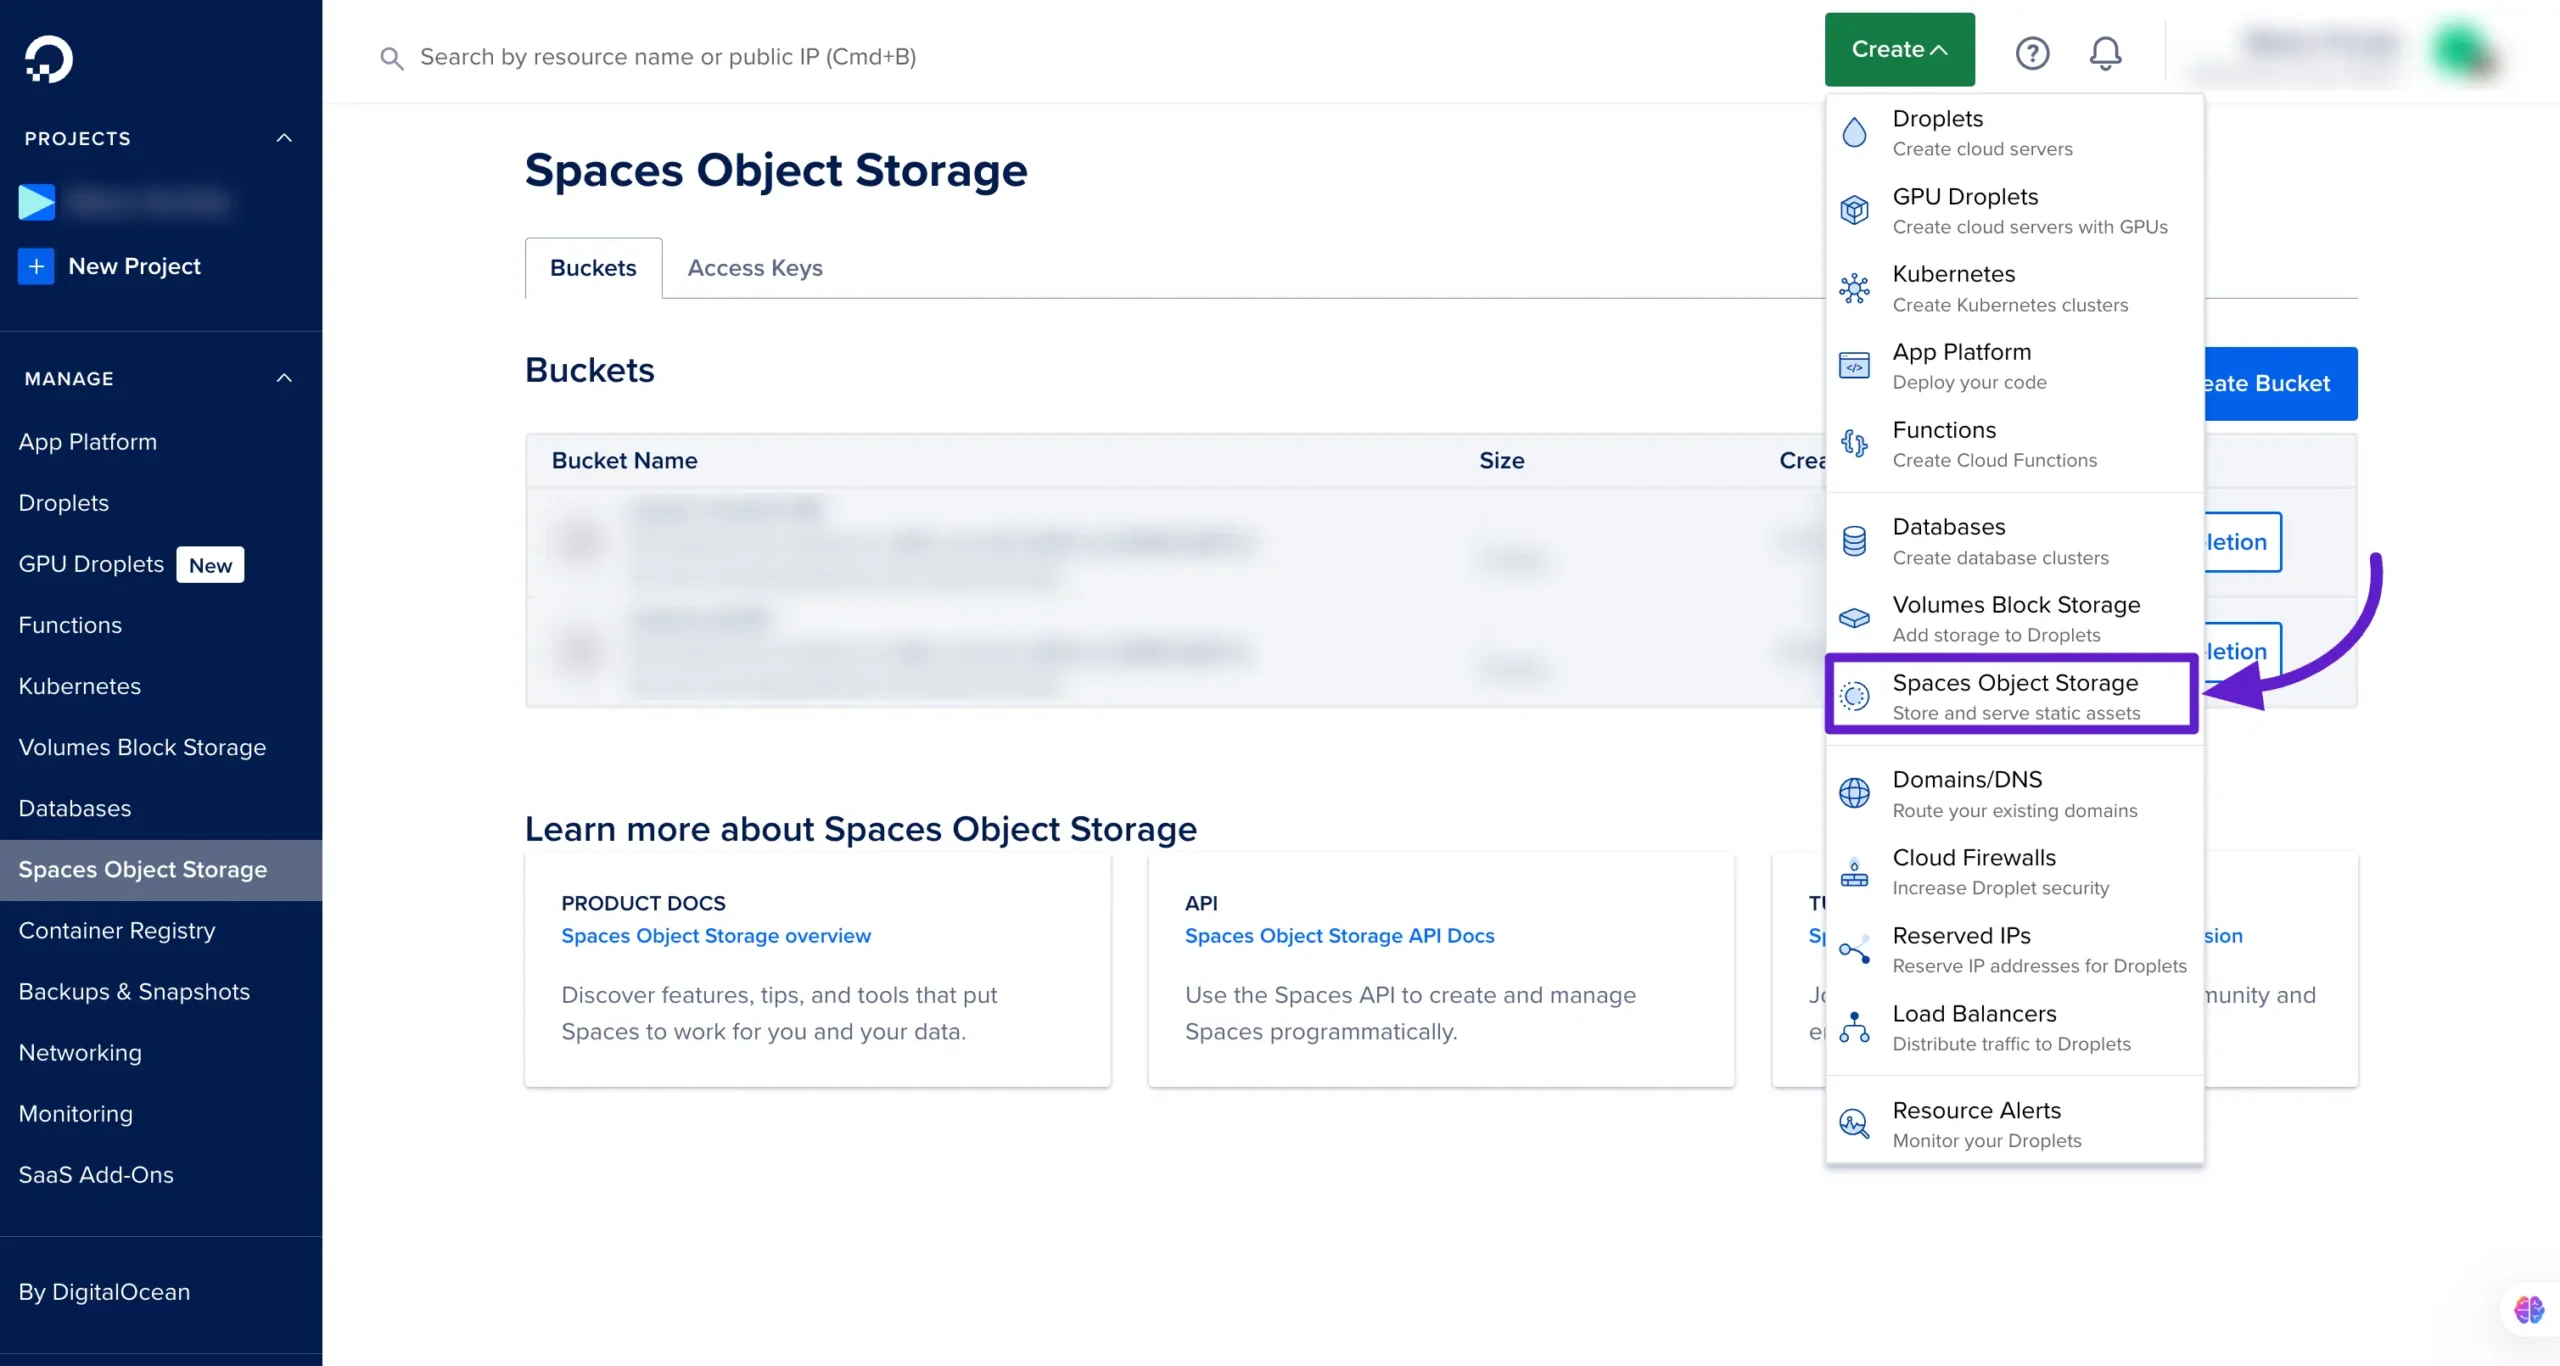2560x1366 pixels.
Task: Switch to the Access Keys tab
Action: tap(753, 267)
